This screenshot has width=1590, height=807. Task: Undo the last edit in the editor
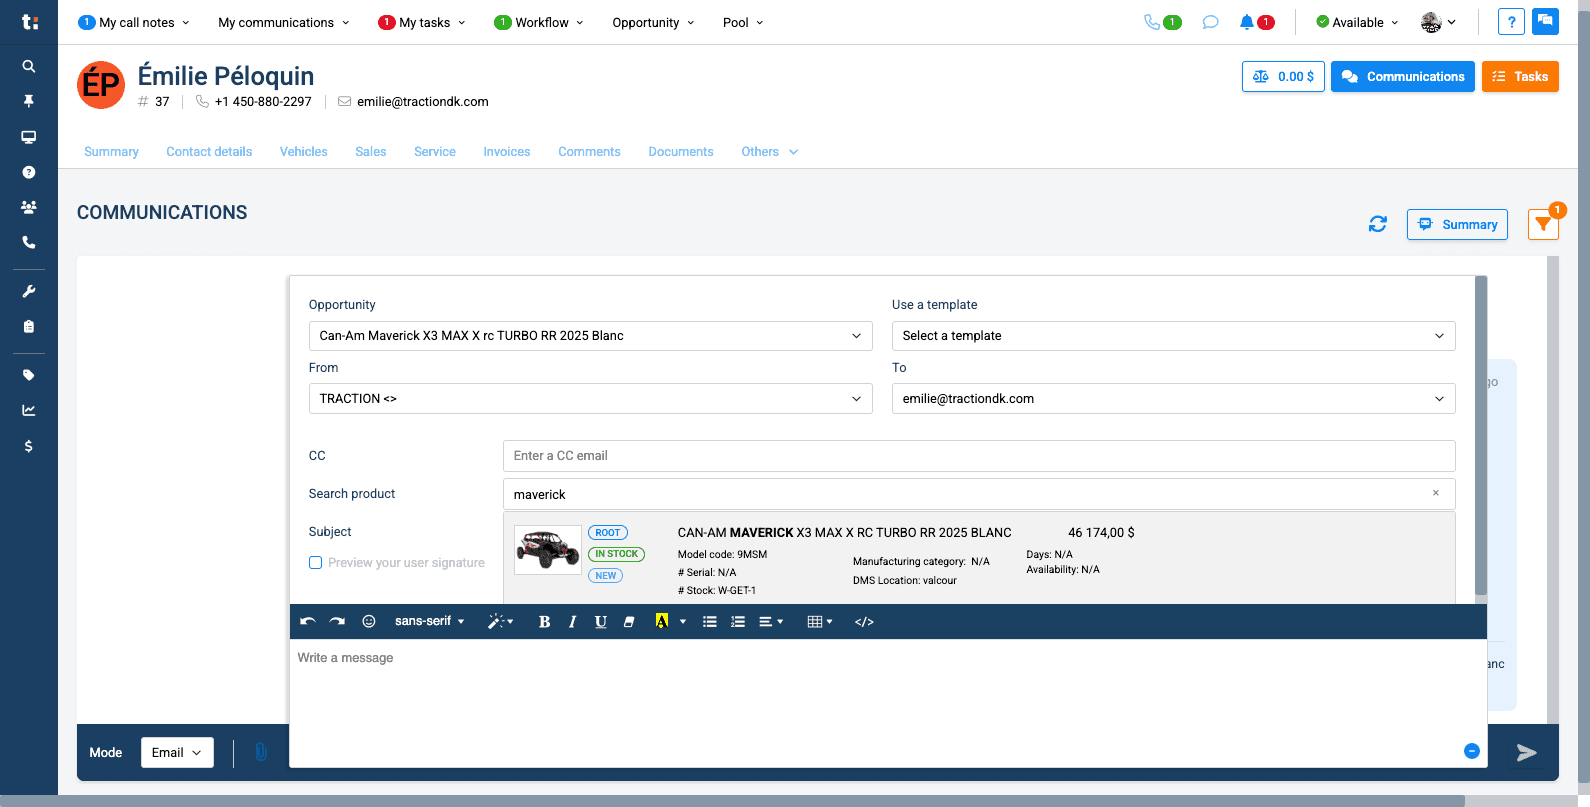point(308,622)
